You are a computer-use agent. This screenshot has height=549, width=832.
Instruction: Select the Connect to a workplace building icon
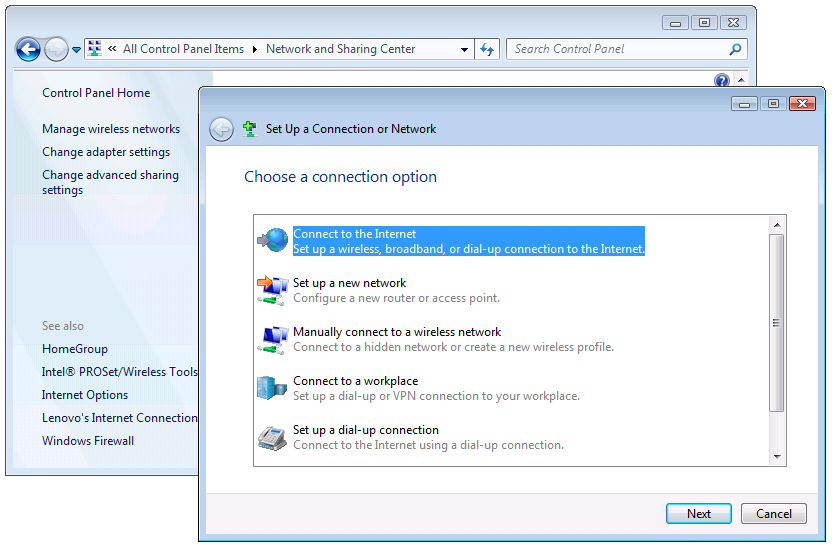(273, 388)
